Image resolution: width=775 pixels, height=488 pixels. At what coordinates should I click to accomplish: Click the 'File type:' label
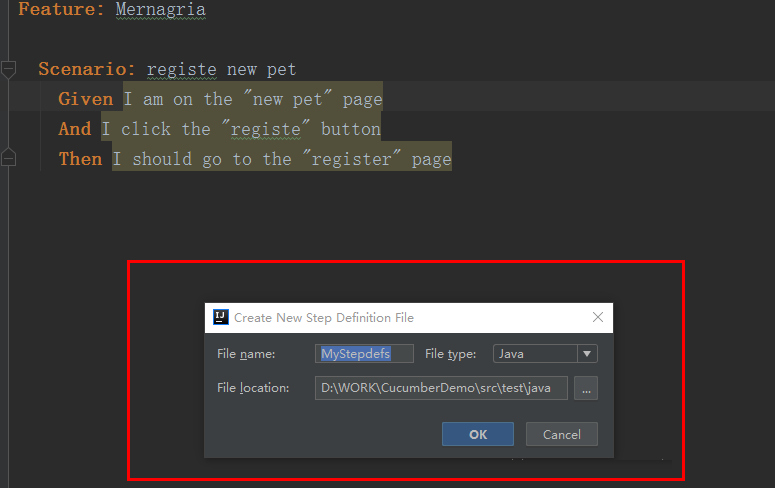click(x=450, y=354)
